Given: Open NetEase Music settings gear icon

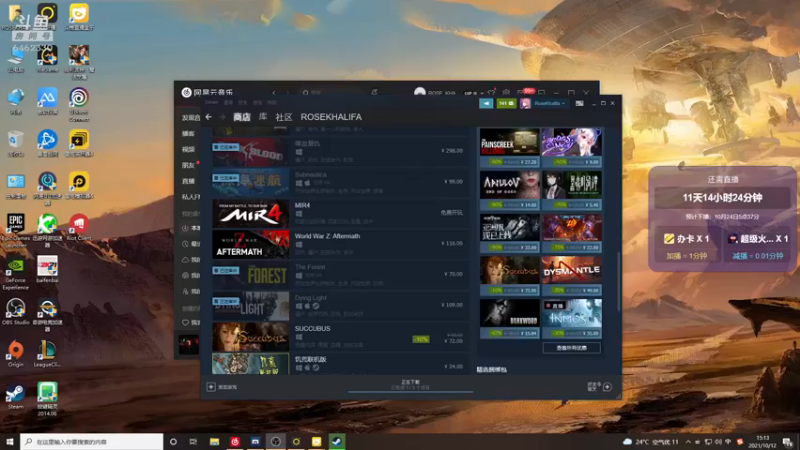Looking at the screenshot, I should [x=506, y=92].
